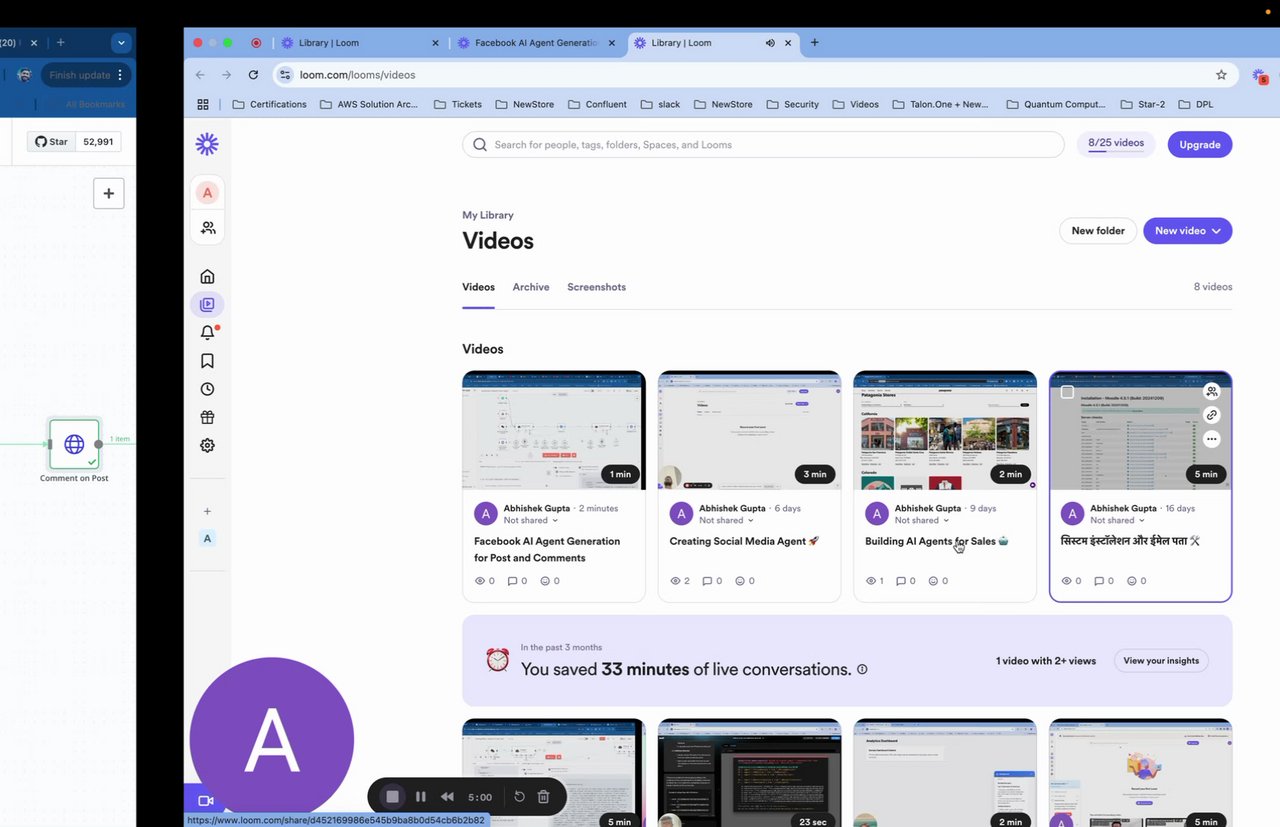Copy link icon on the Hindi-titled video card

coord(1211,415)
